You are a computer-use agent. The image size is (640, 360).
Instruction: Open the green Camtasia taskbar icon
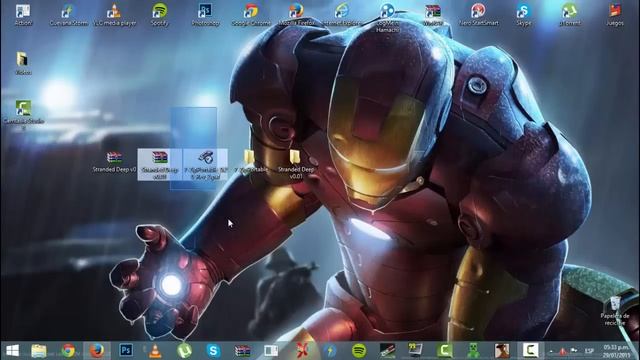444,351
